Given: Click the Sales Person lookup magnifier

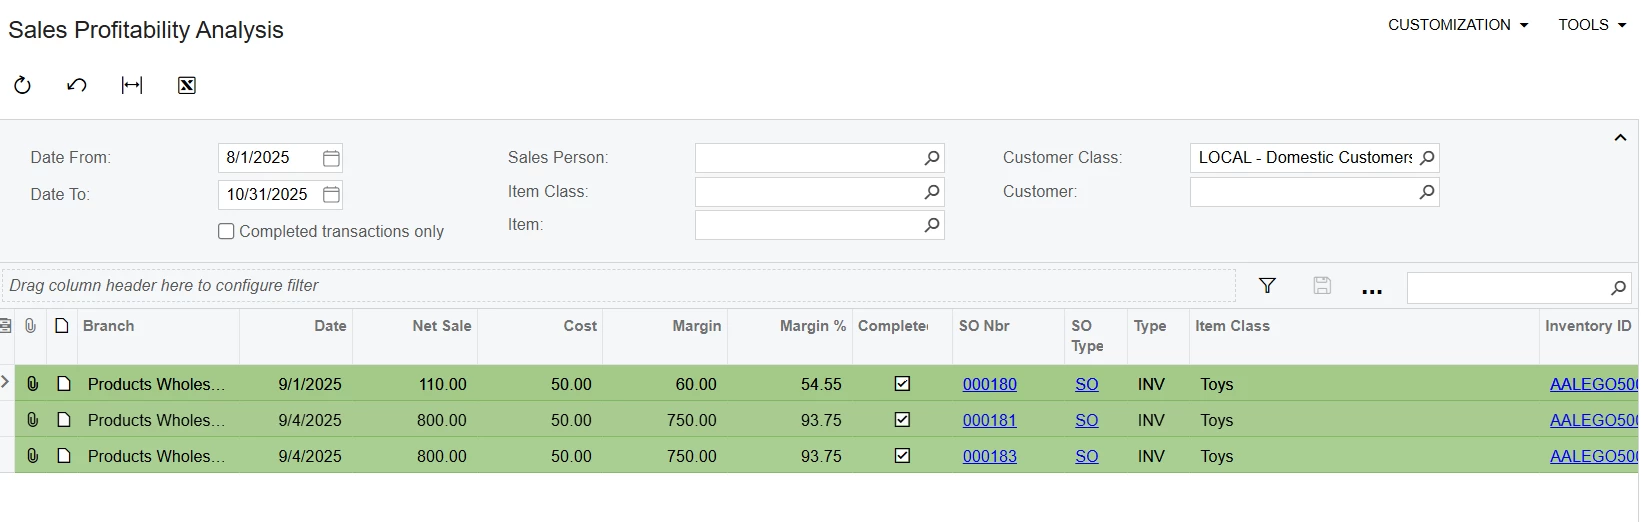Looking at the screenshot, I should [x=932, y=158].
